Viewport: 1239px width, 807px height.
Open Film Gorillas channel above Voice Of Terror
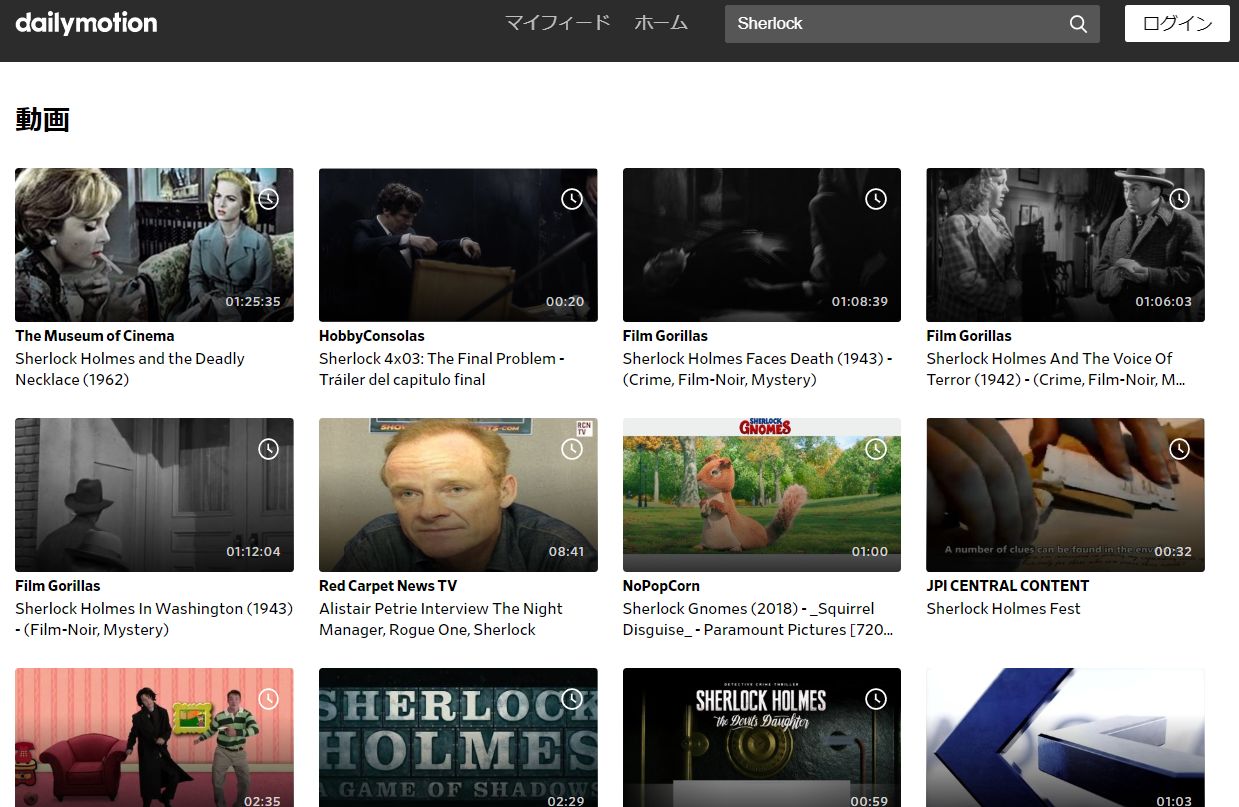click(x=969, y=336)
